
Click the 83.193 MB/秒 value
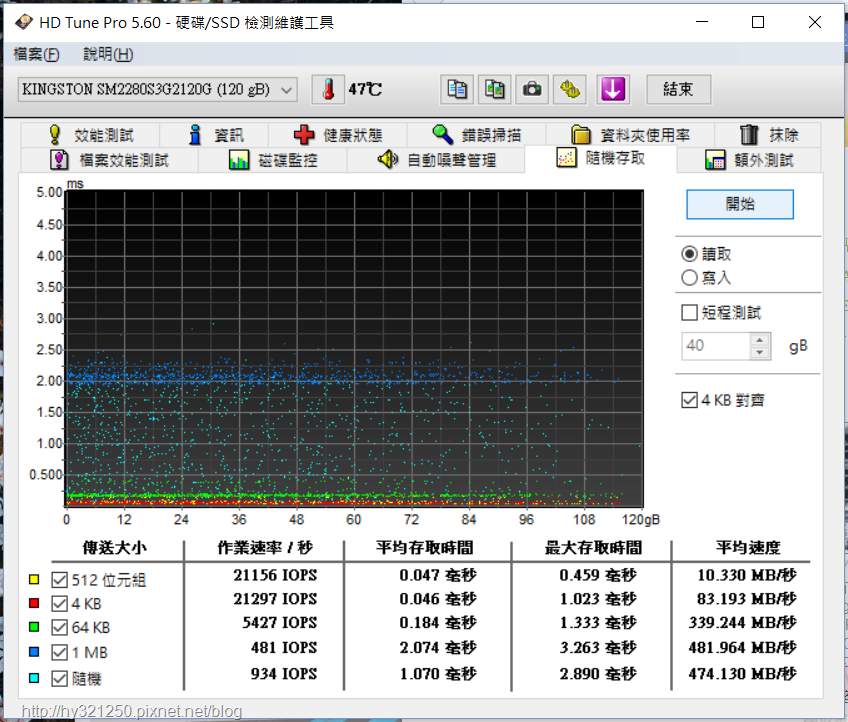point(746,599)
